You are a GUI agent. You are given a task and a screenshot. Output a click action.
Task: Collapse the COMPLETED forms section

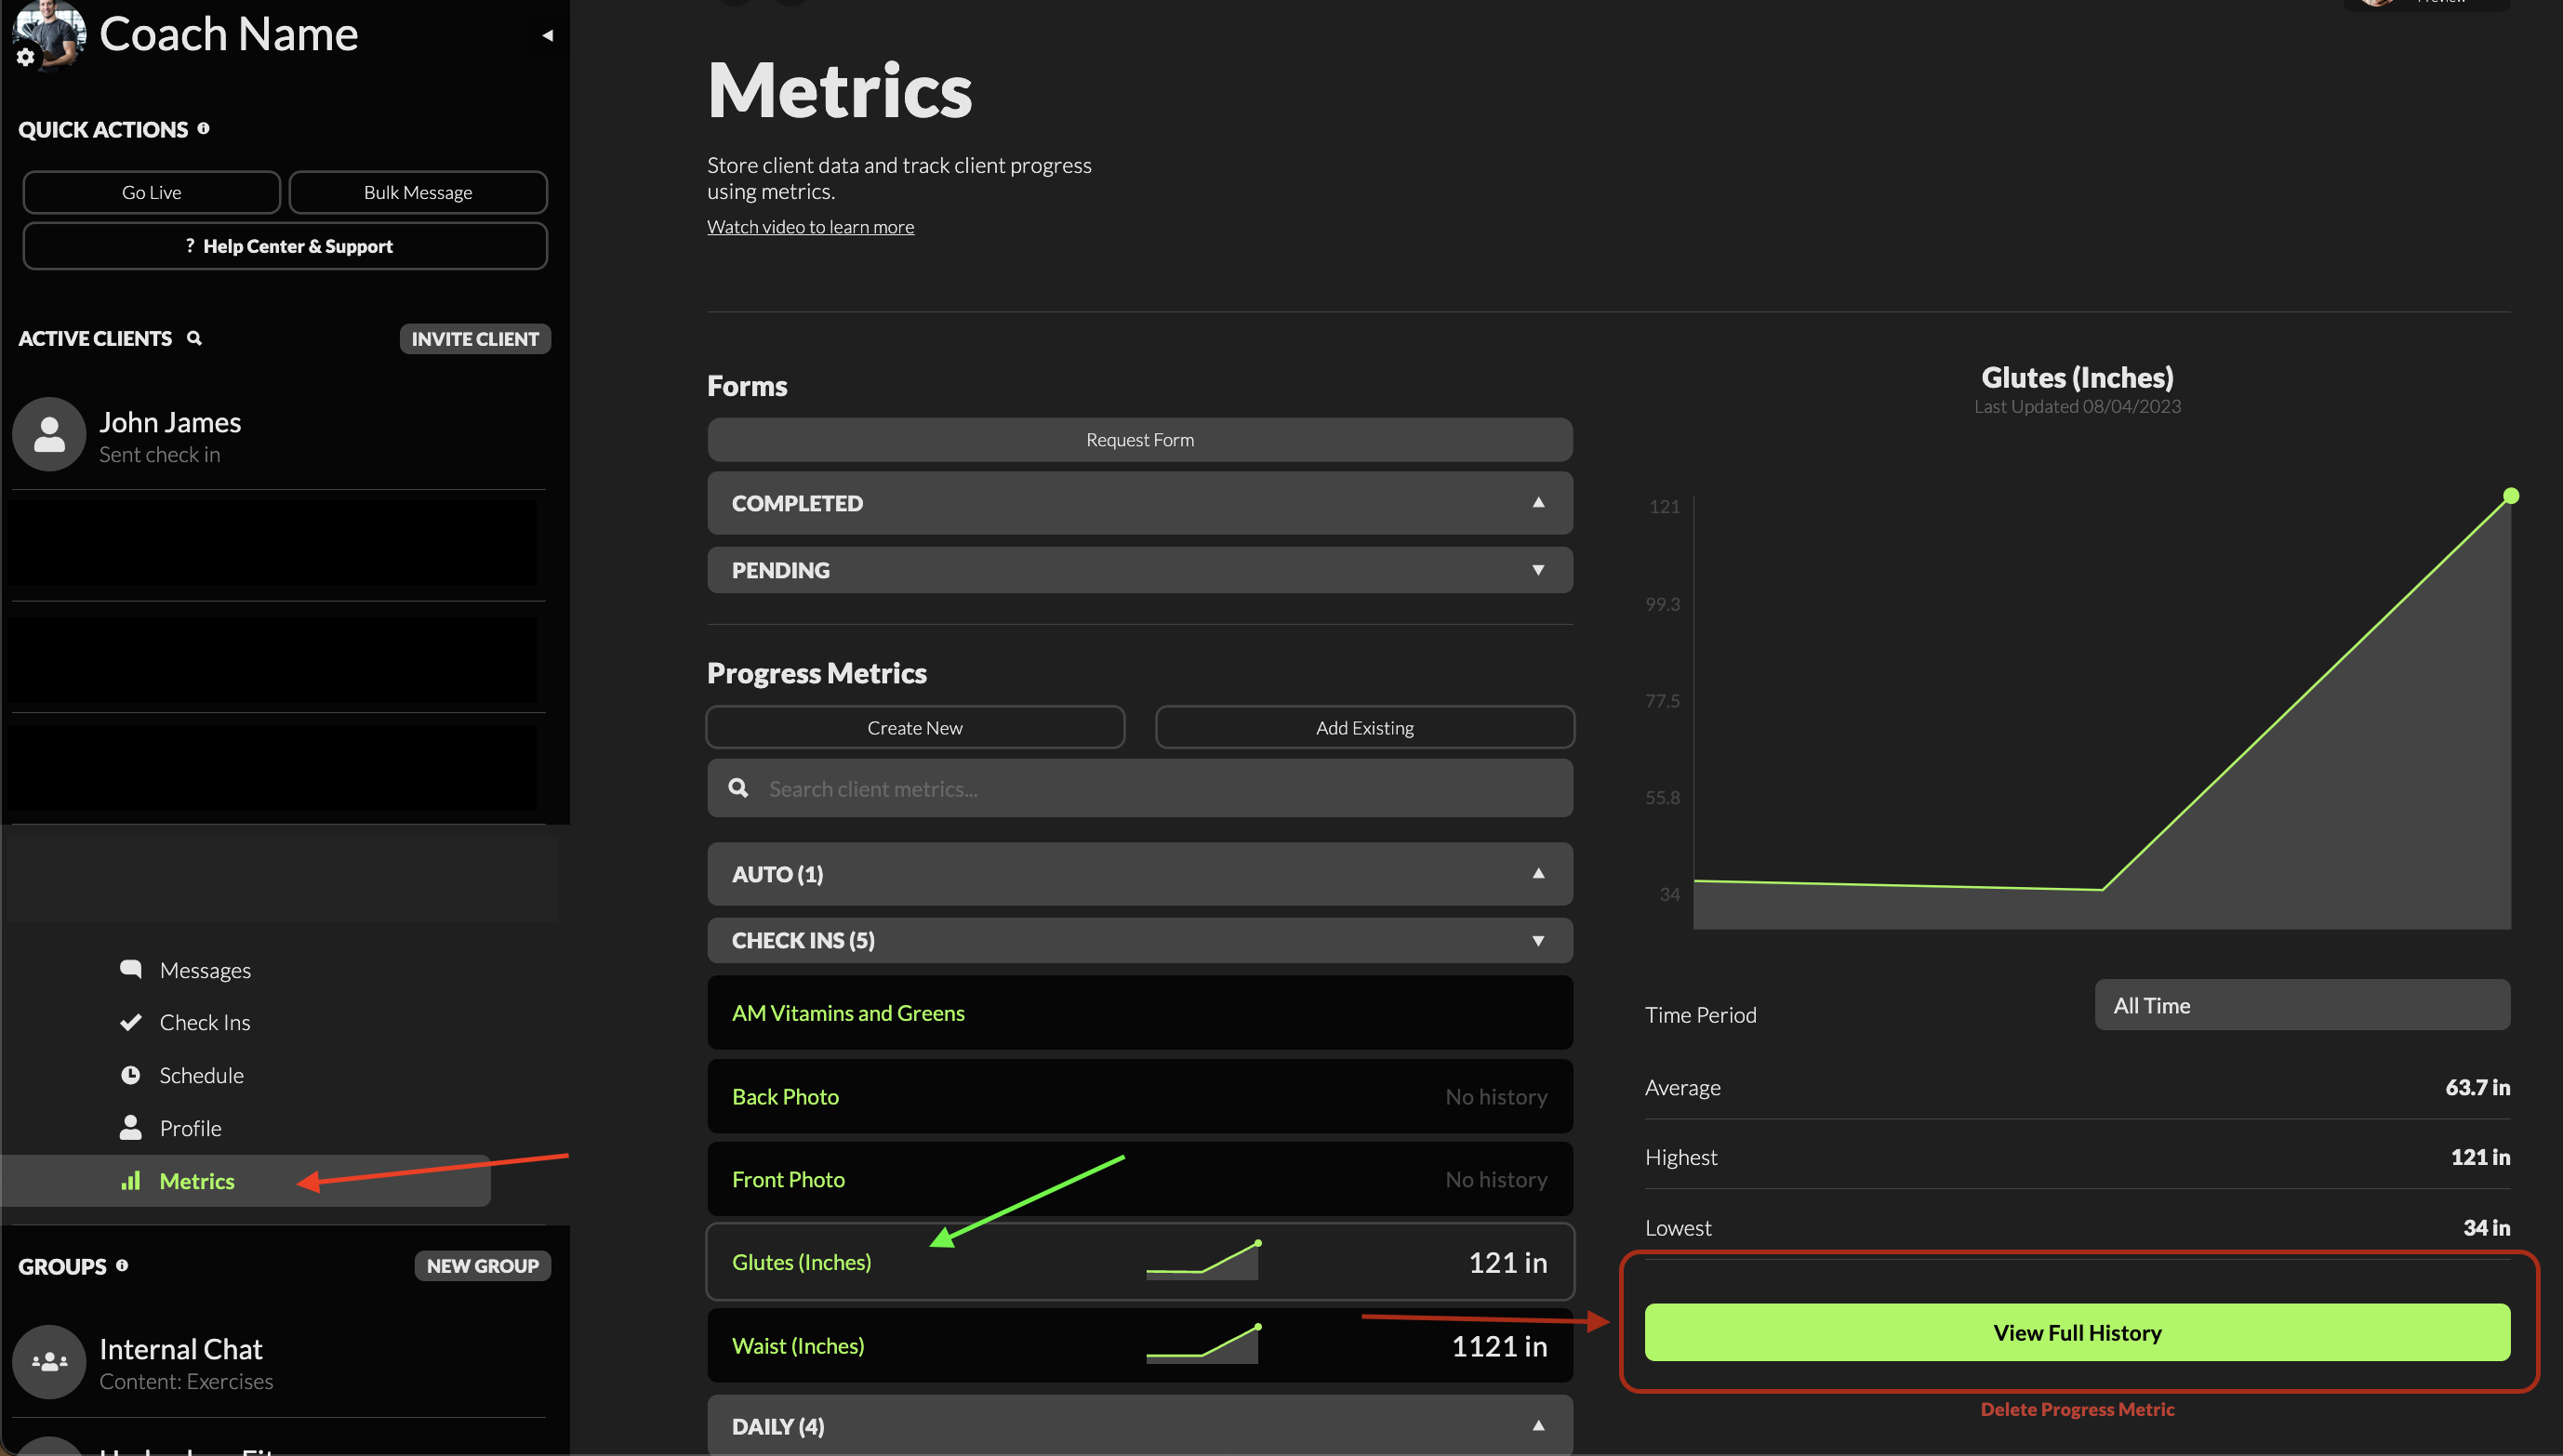pyautogui.click(x=1538, y=503)
